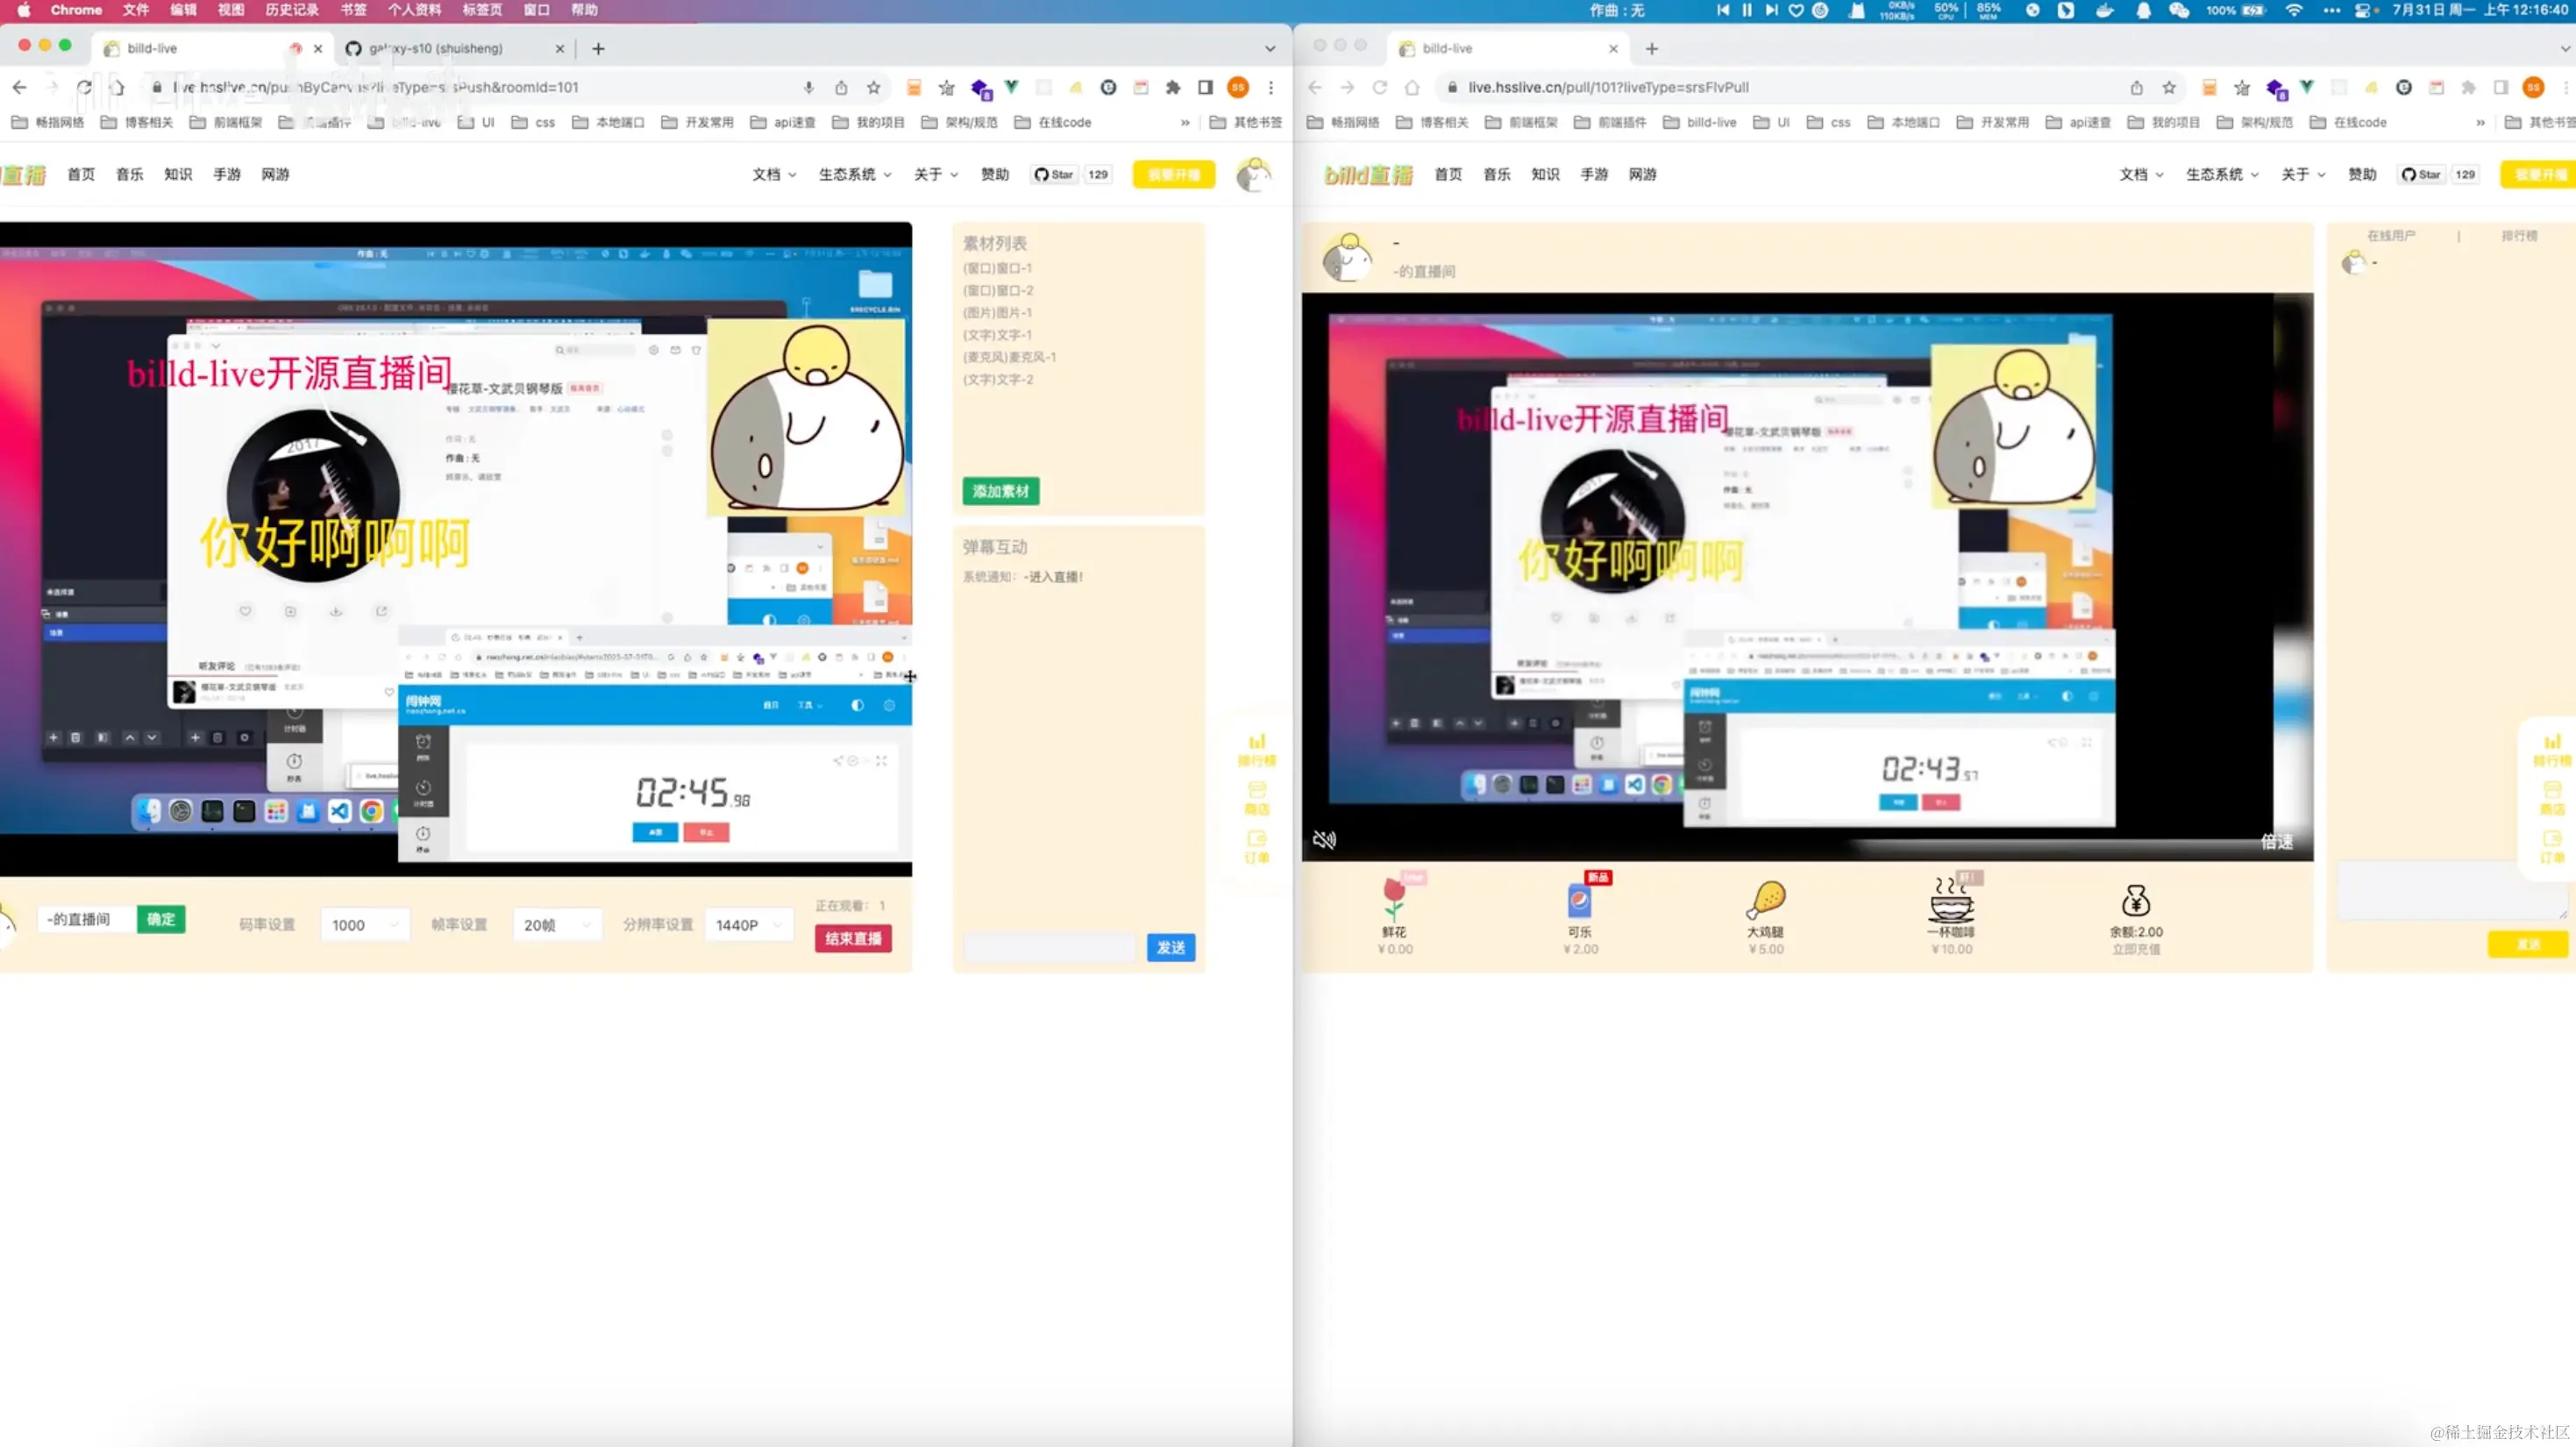Switch to 排行榜 tab in right sidebar panel
Screen dimensions: 2576x1447
coord(2519,236)
